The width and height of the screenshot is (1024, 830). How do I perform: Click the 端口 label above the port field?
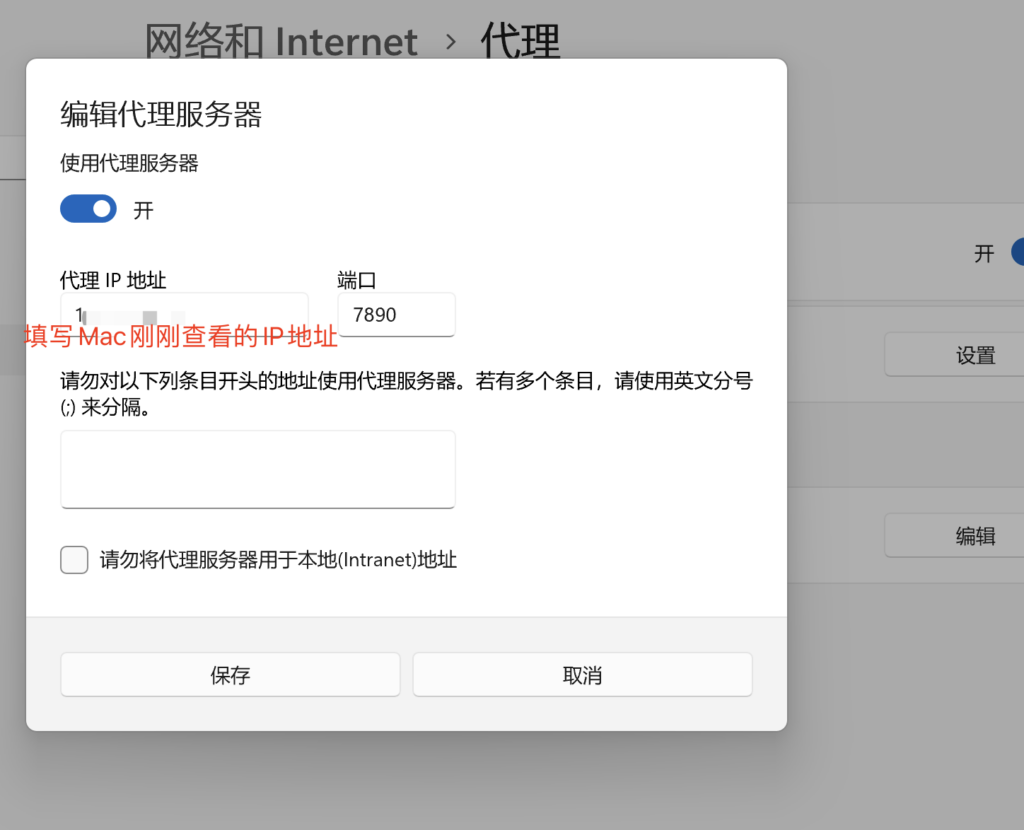coord(357,281)
